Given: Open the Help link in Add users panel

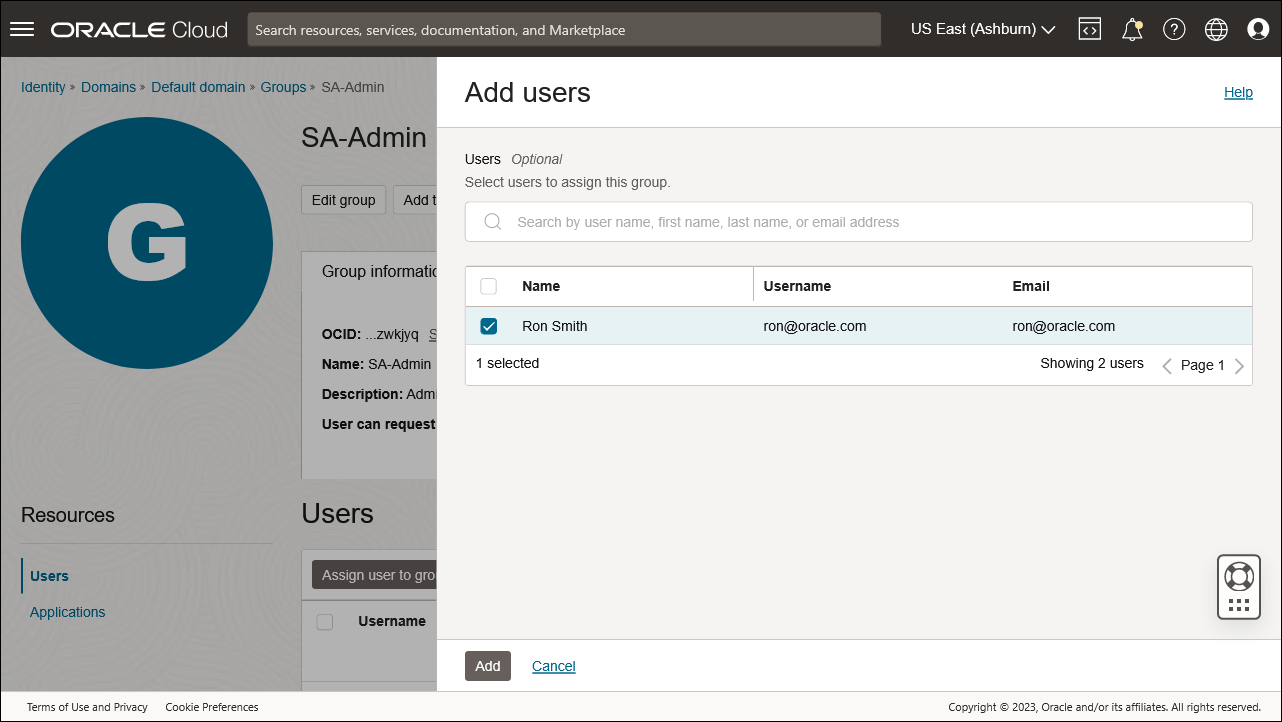Looking at the screenshot, I should (1238, 92).
